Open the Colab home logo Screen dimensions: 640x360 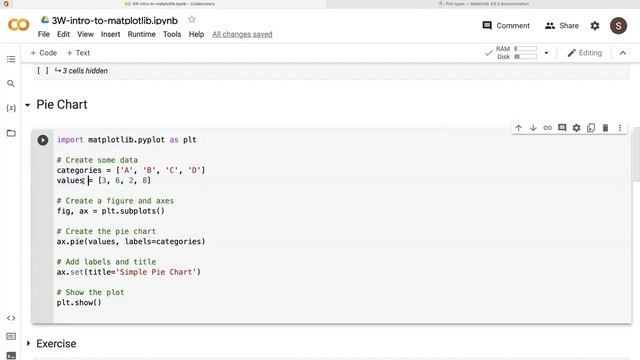point(19,25)
